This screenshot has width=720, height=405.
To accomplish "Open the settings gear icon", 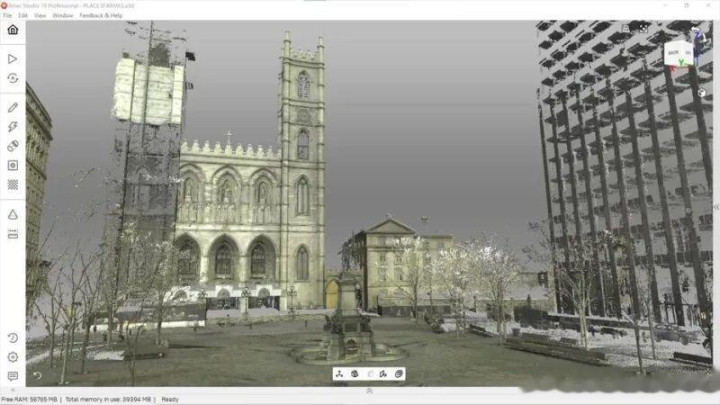I will (x=12, y=357).
